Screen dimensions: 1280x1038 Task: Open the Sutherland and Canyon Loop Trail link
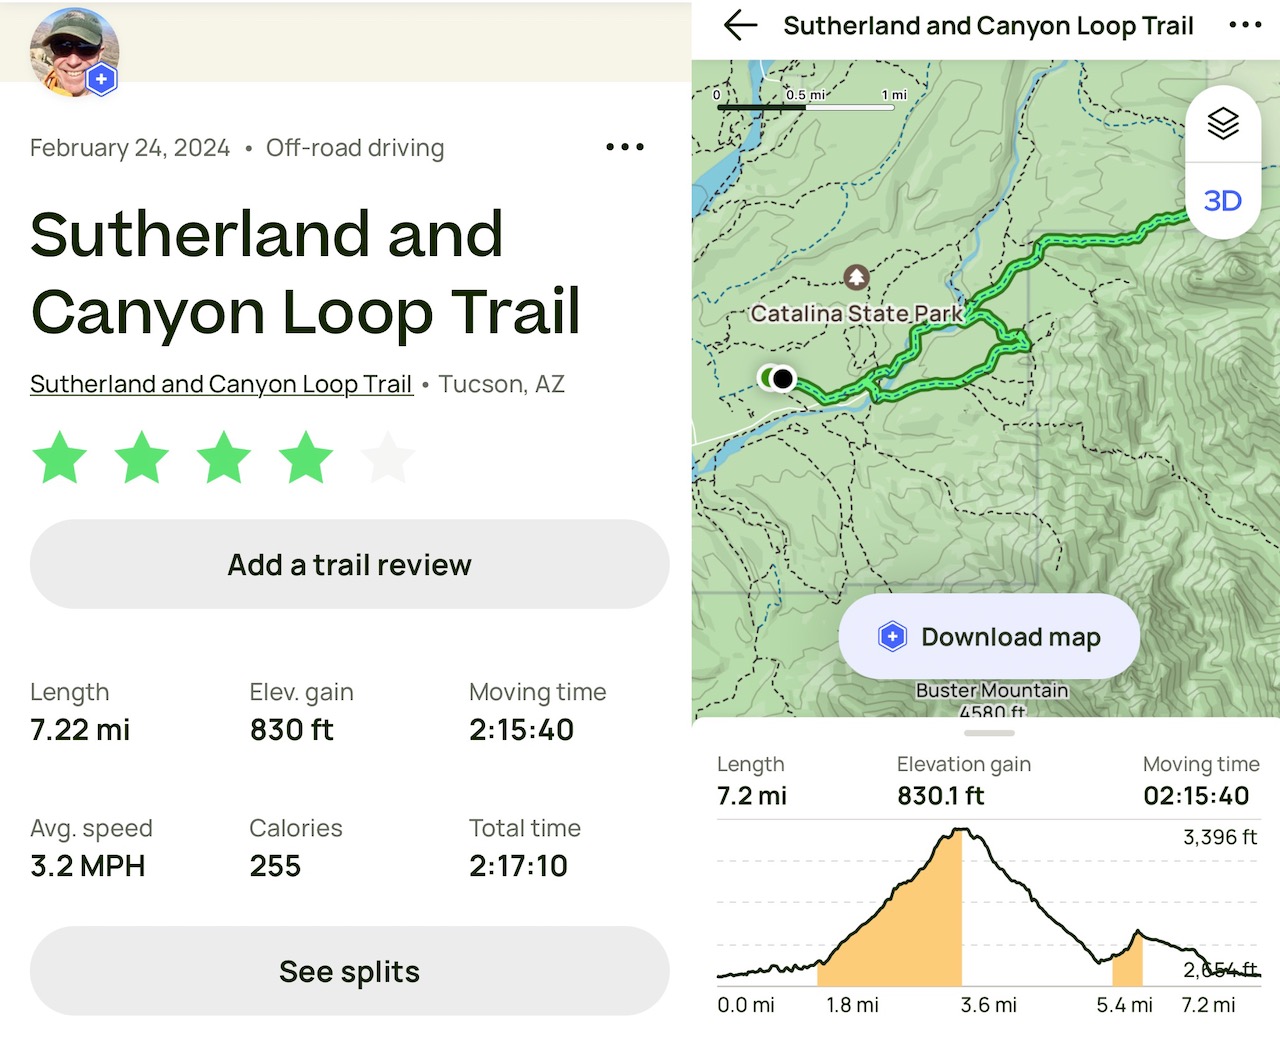pyautogui.click(x=221, y=384)
